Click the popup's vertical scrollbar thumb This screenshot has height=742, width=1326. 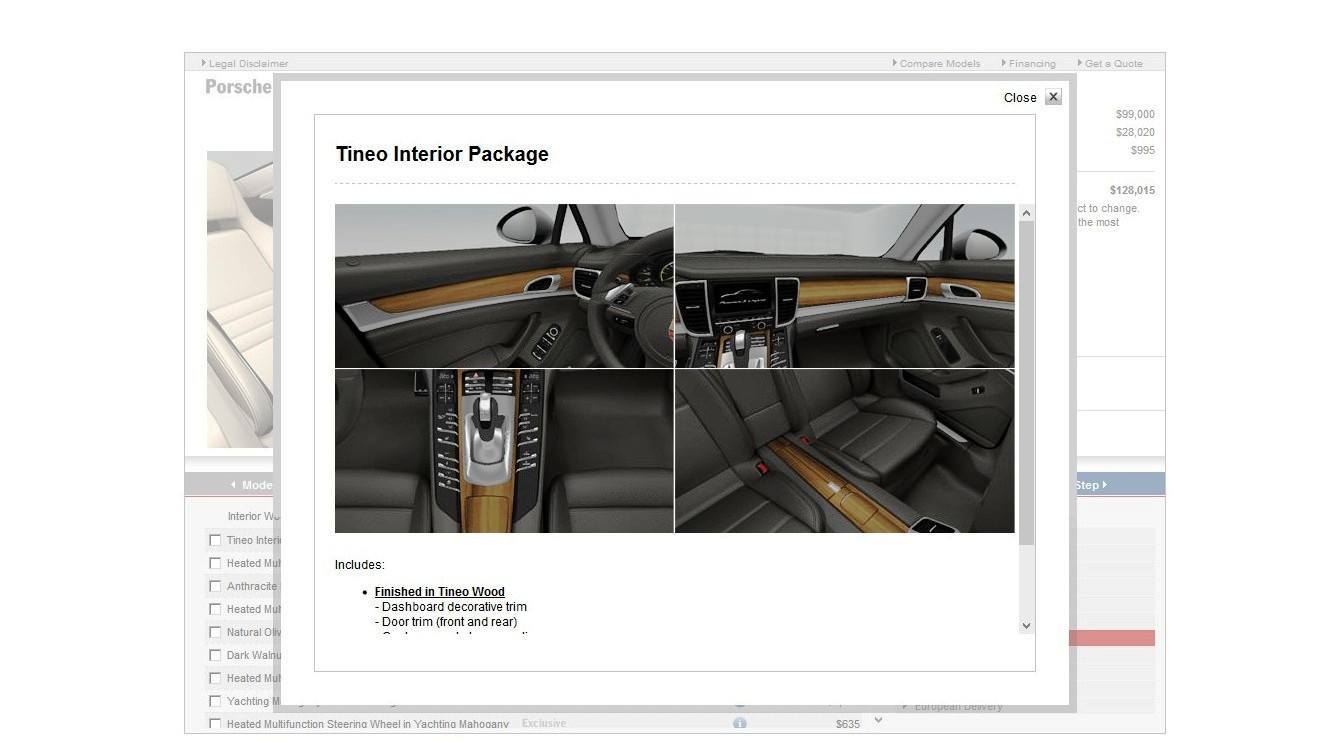click(1026, 383)
